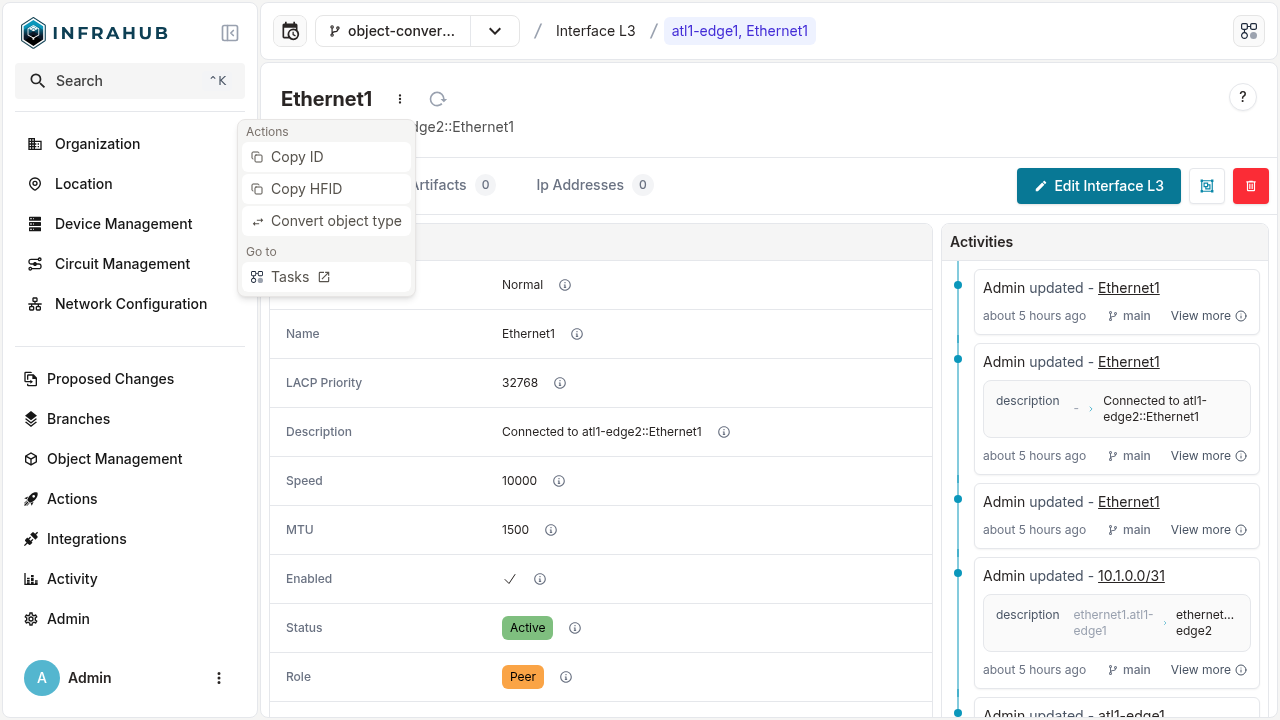Collapse the left navigation sidebar

click(x=230, y=32)
